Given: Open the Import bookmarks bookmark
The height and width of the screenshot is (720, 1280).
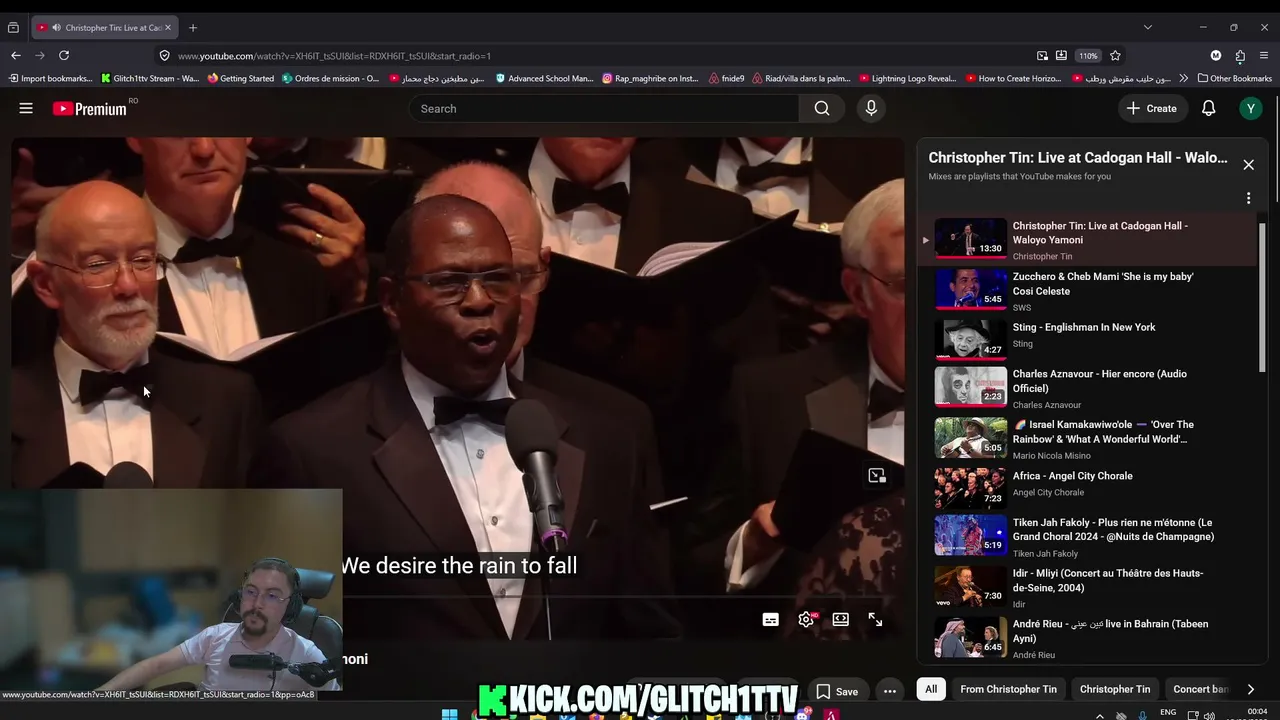Looking at the screenshot, I should [x=50, y=78].
